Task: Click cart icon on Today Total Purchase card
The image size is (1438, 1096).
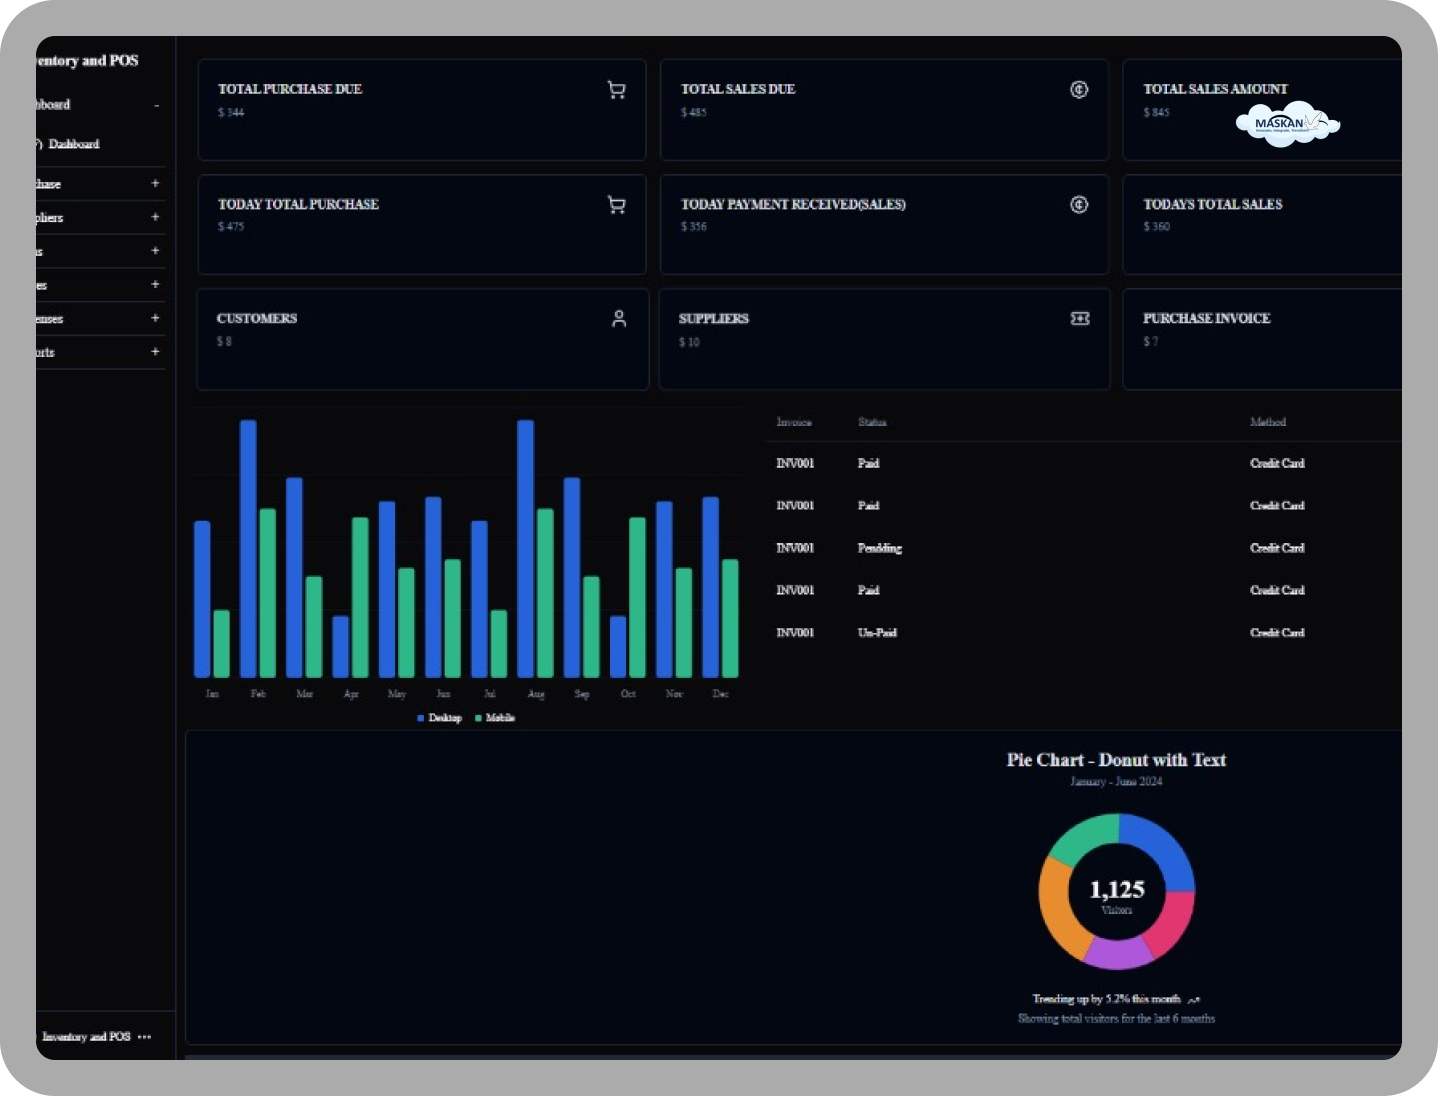Action: [x=616, y=205]
